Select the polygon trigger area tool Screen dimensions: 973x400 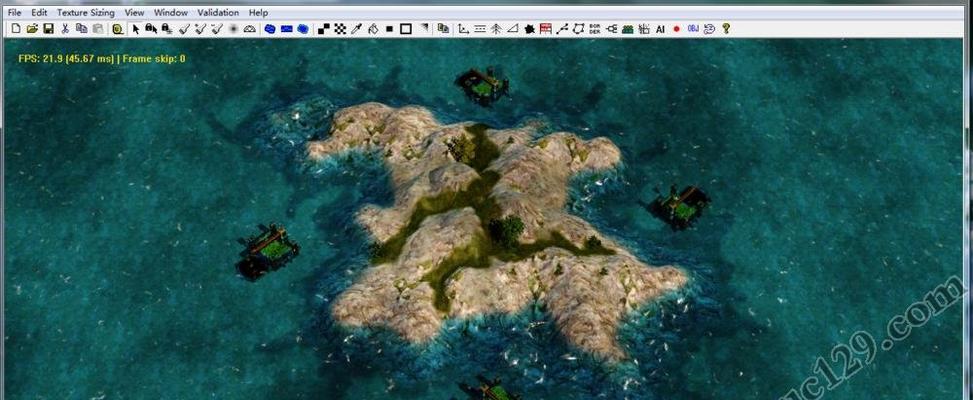(578, 29)
